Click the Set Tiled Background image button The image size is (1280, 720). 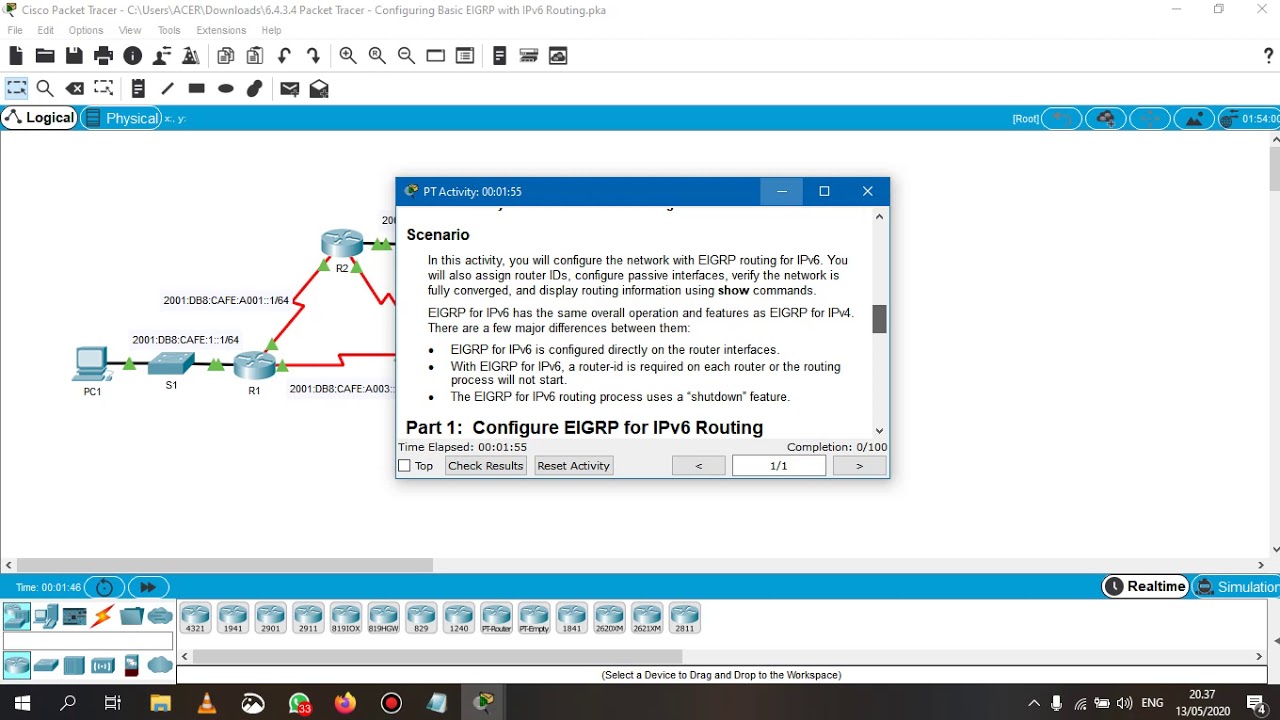pyautogui.click(x=1194, y=119)
